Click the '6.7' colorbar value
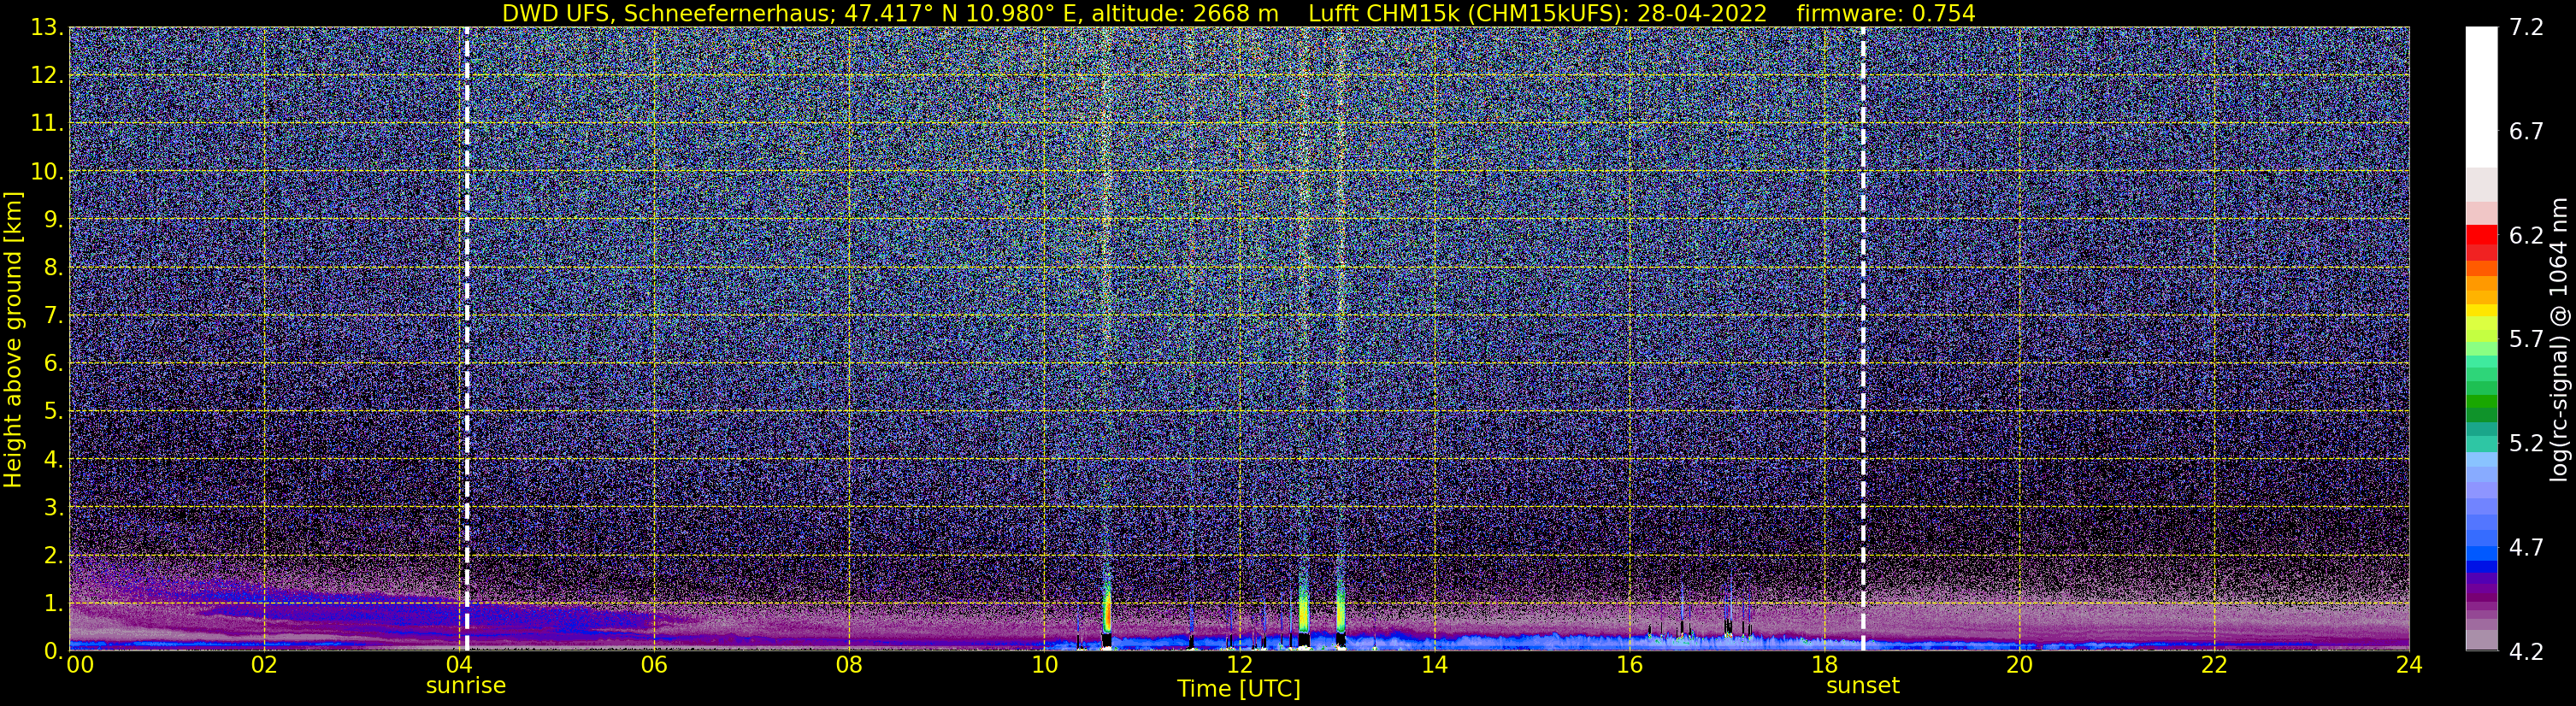This screenshot has height=706, width=2576. coord(2526,132)
